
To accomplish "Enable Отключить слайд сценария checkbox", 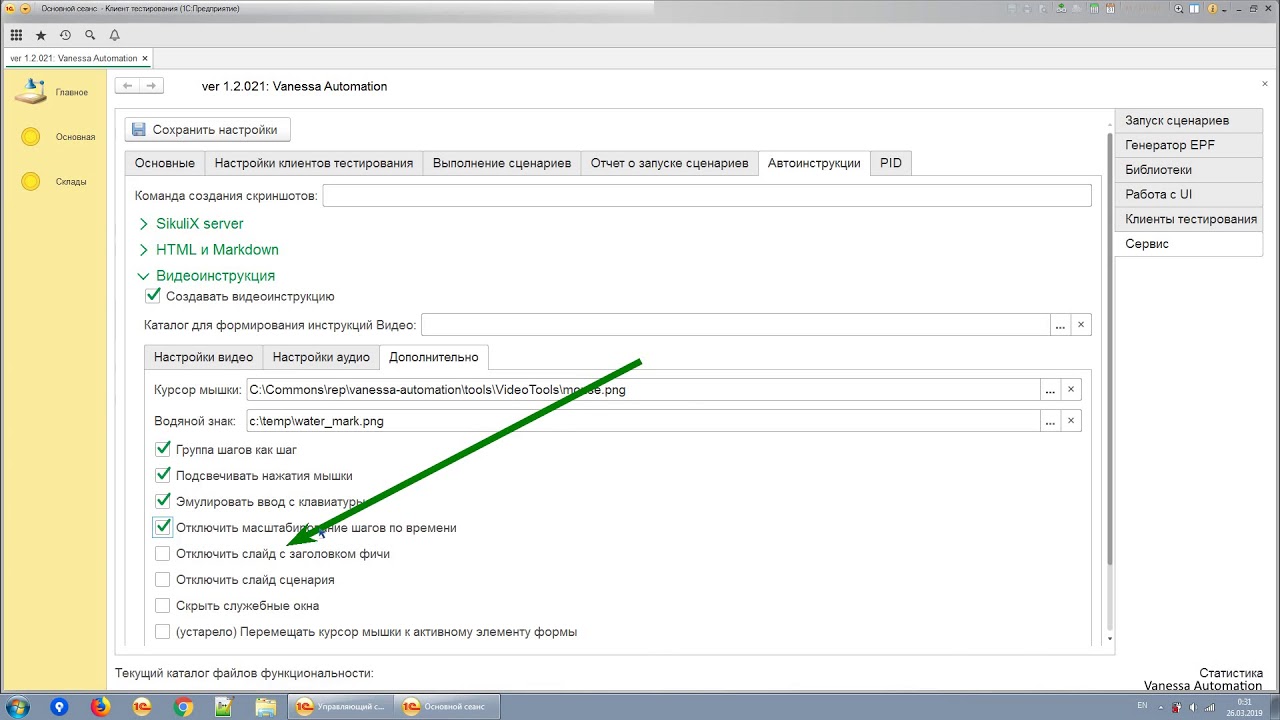I will (x=163, y=579).
